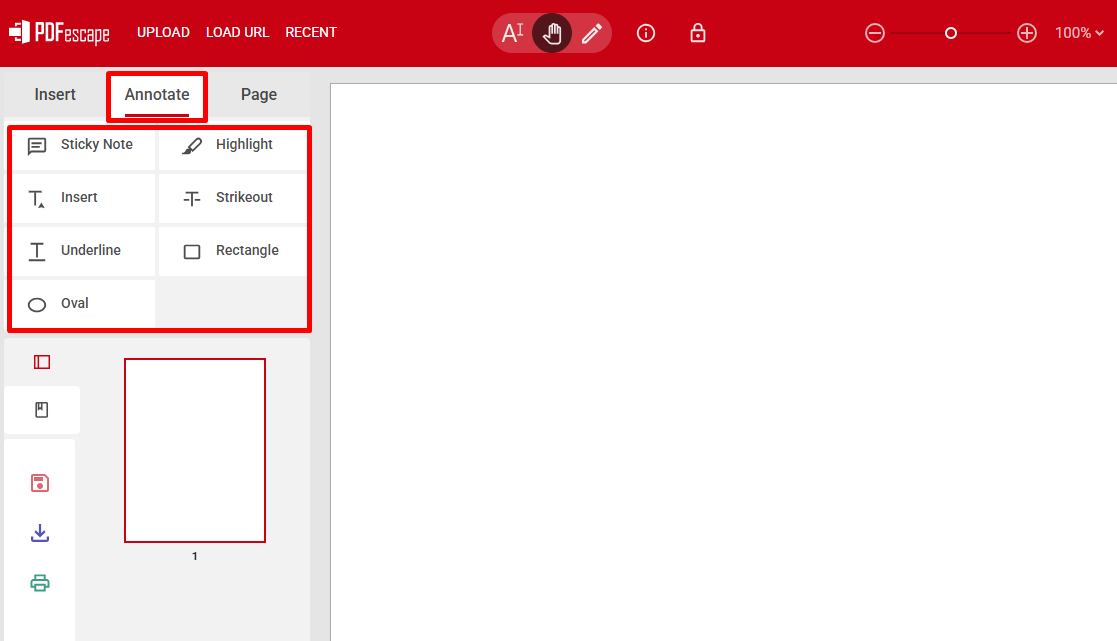Switch to text selection mode
Screen dimensions: 1117x641
[513, 32]
